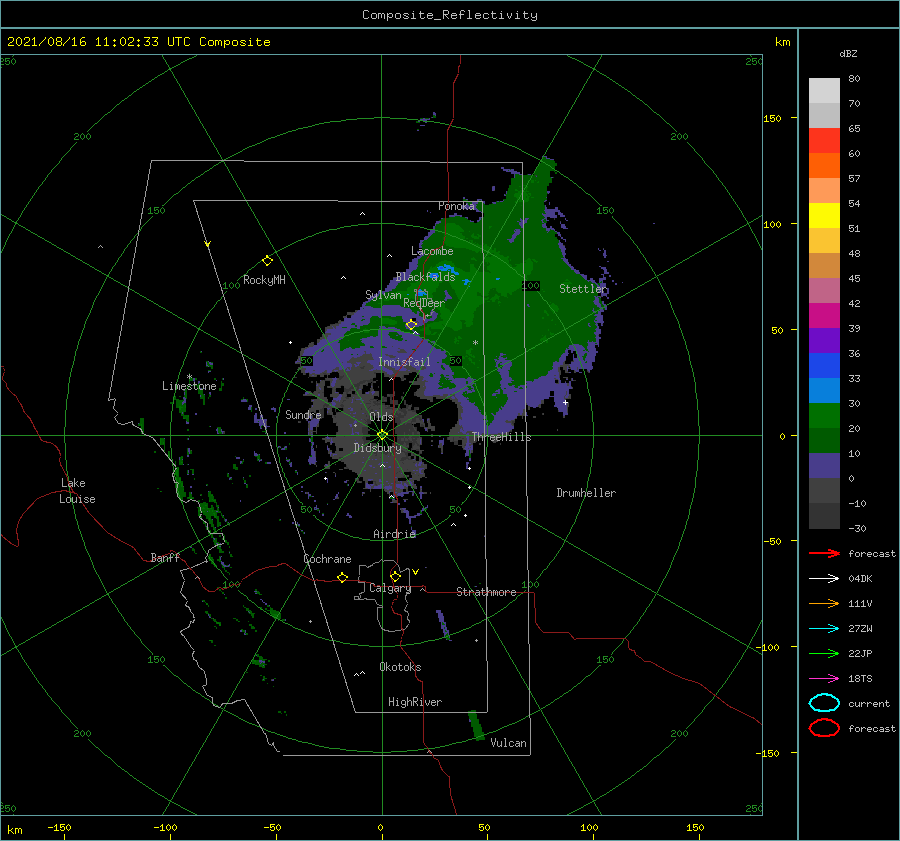The height and width of the screenshot is (841, 900).
Task: Click the Composite_Reflectivity title
Action: click(x=450, y=15)
